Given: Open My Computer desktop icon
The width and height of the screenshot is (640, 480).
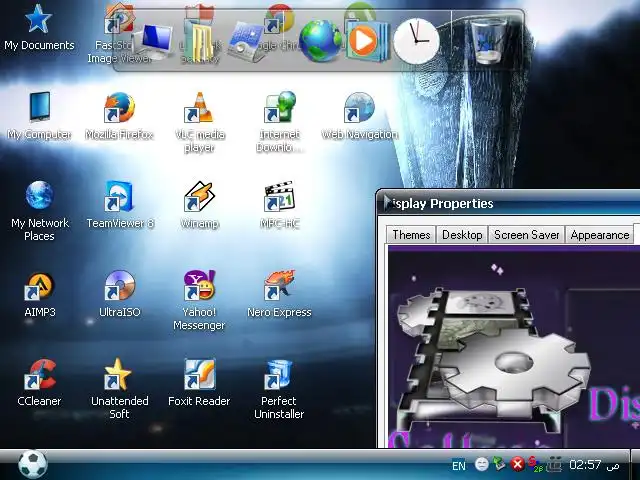Looking at the screenshot, I should click(x=39, y=116).
